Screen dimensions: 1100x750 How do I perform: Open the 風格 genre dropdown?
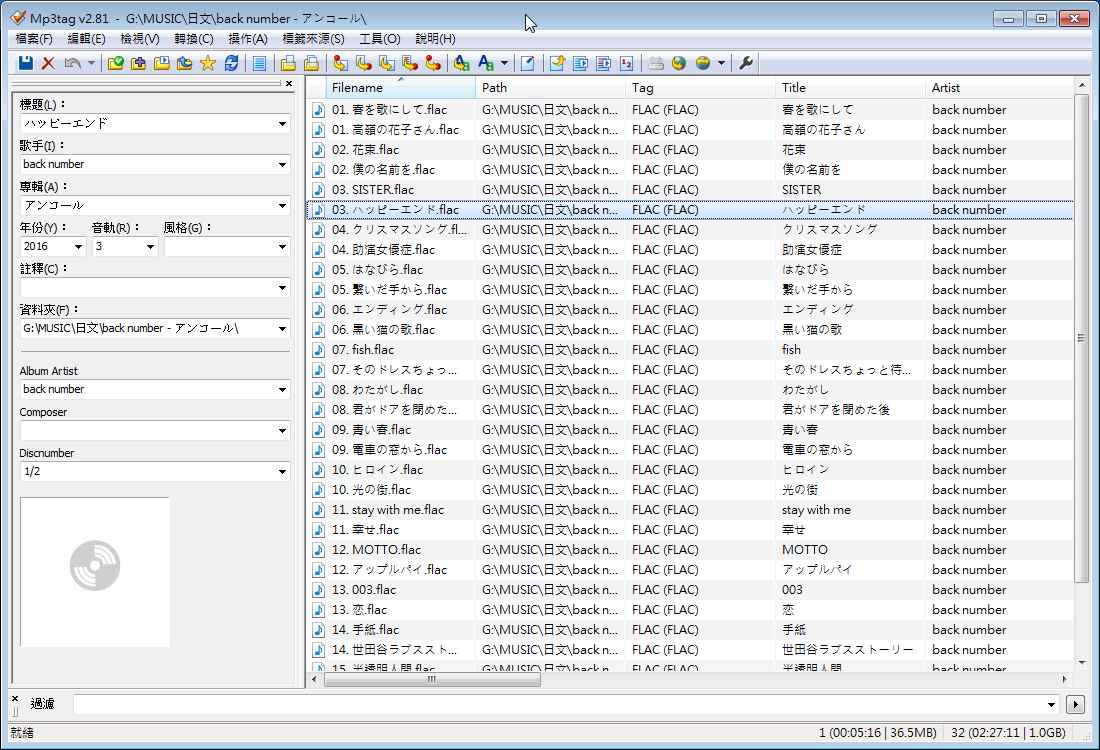(282, 246)
